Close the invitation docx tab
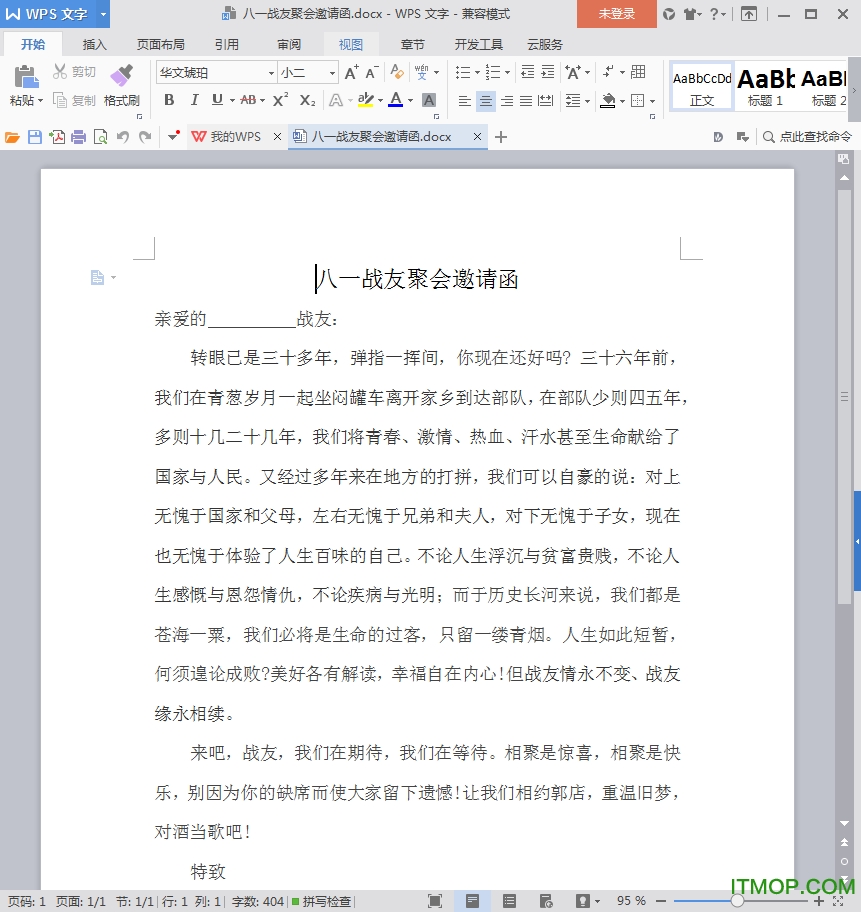This screenshot has height=912, width=861. tap(477, 137)
